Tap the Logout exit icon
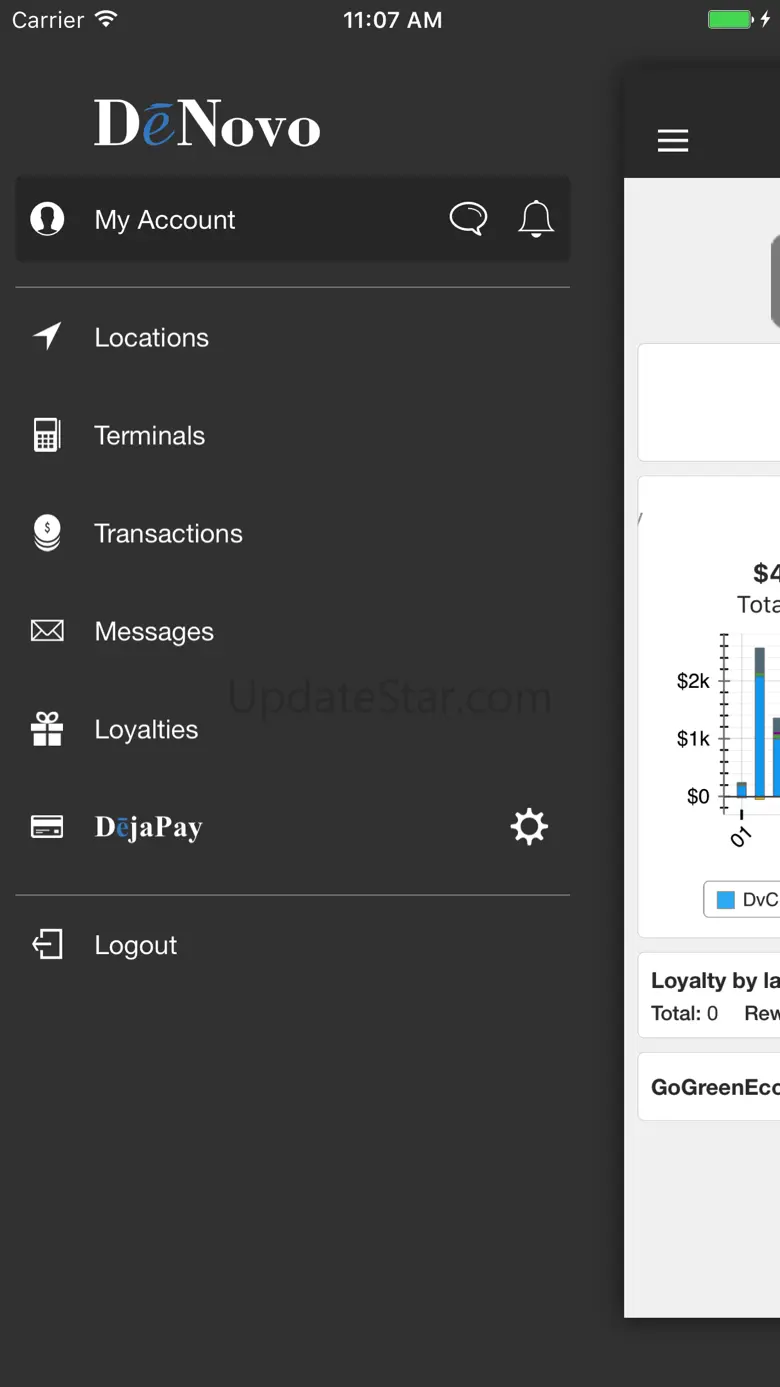This screenshot has height=1387, width=780. (x=47, y=945)
